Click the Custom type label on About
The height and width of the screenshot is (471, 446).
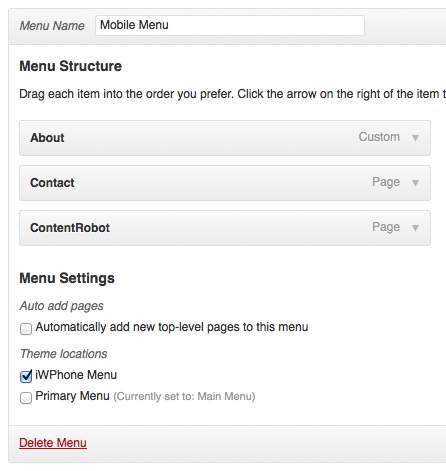pyautogui.click(x=379, y=137)
